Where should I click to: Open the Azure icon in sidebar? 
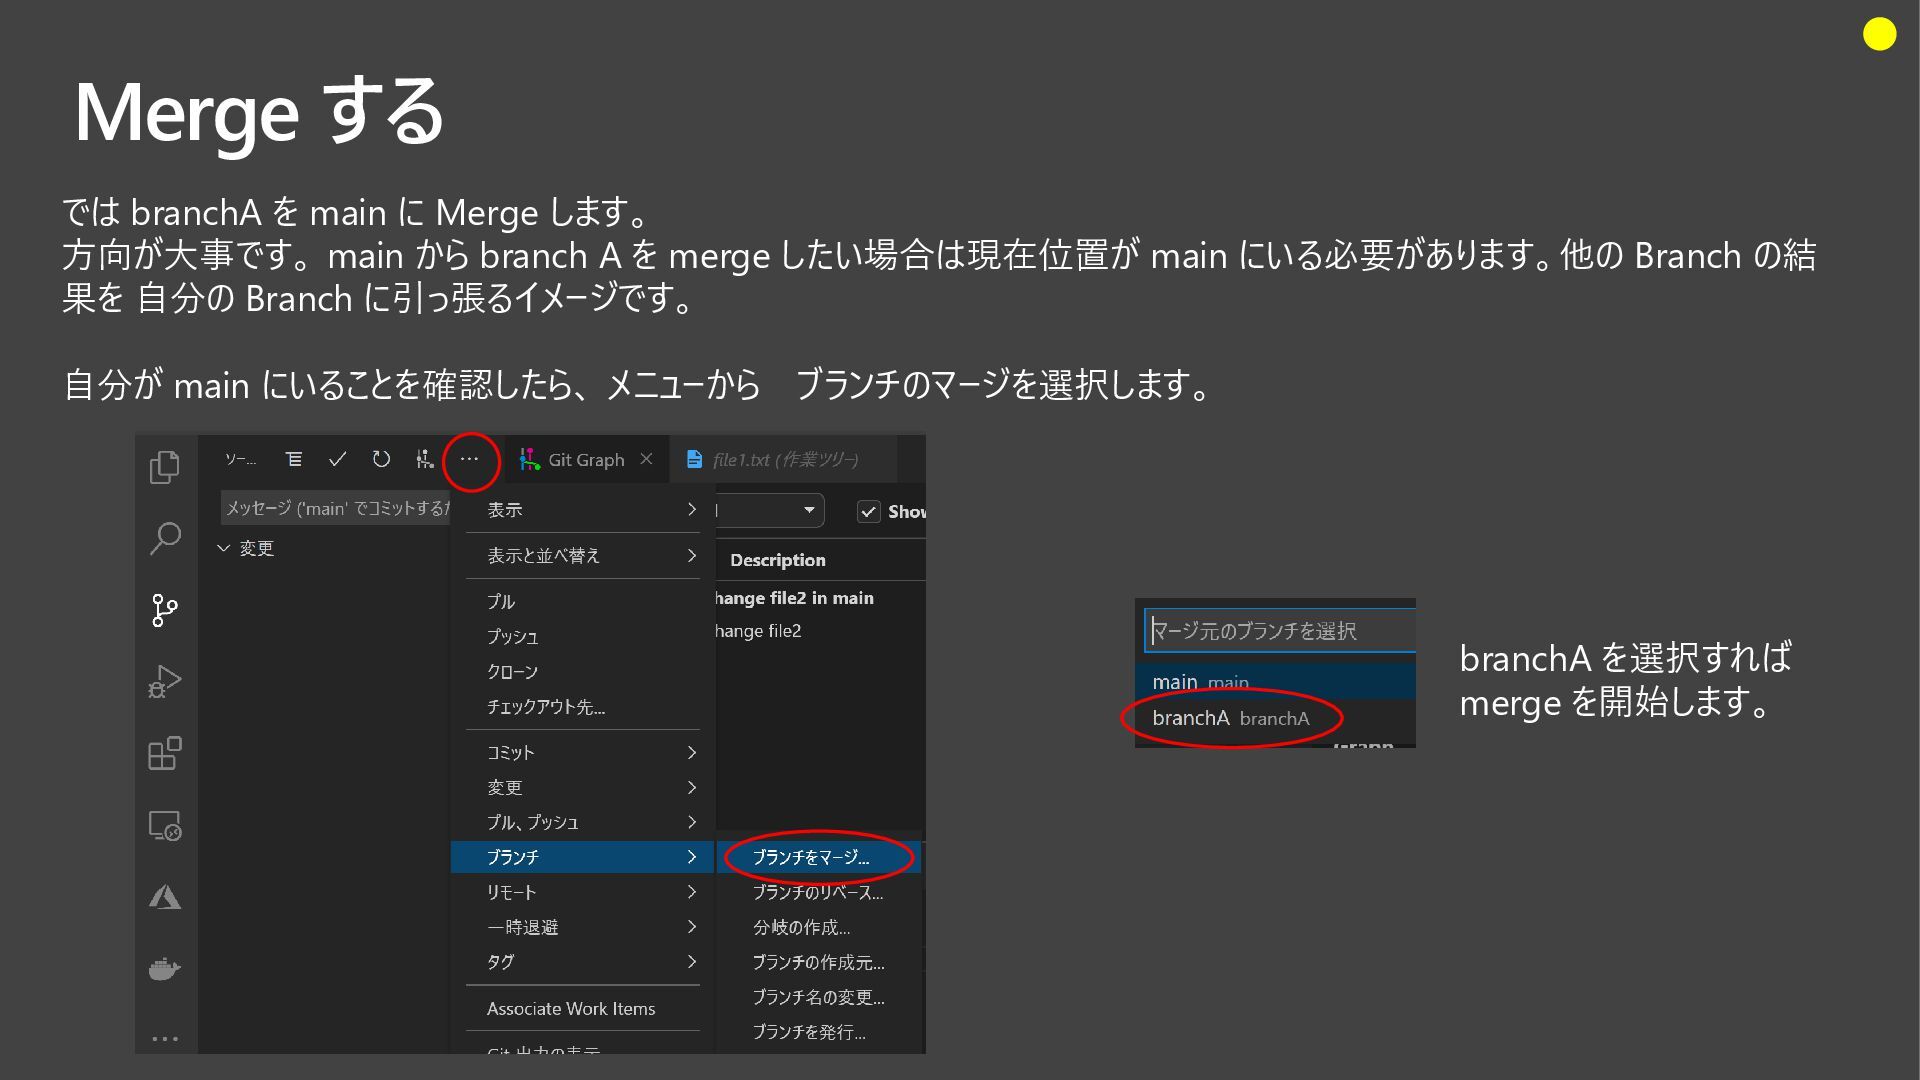pos(165,898)
